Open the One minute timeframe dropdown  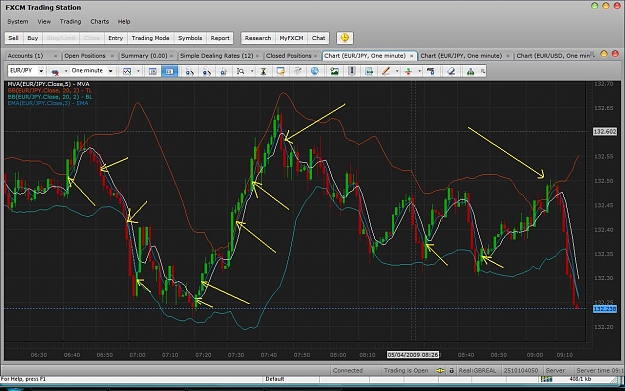110,71
